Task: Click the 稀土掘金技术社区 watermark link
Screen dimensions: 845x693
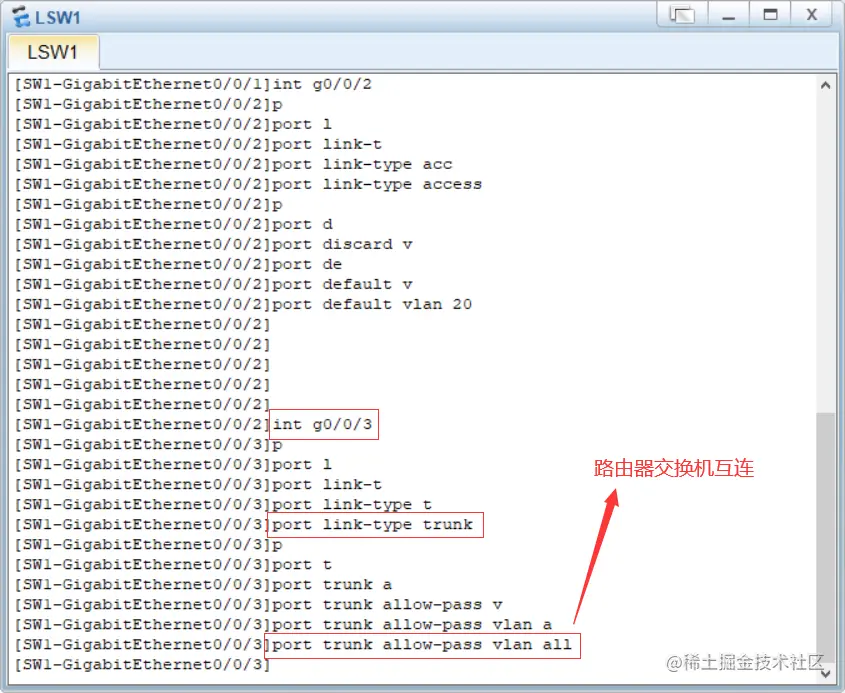Action: [746, 661]
